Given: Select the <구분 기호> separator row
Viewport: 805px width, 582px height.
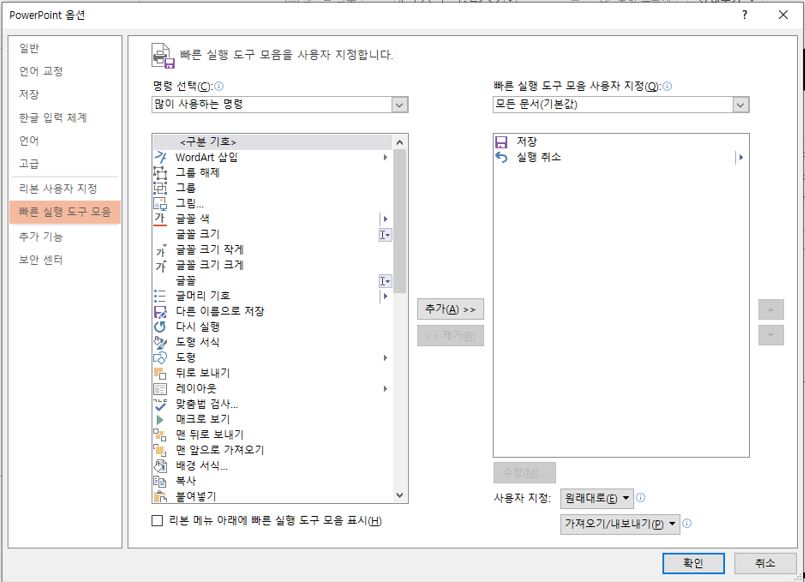Looking at the screenshot, I should tap(273, 142).
